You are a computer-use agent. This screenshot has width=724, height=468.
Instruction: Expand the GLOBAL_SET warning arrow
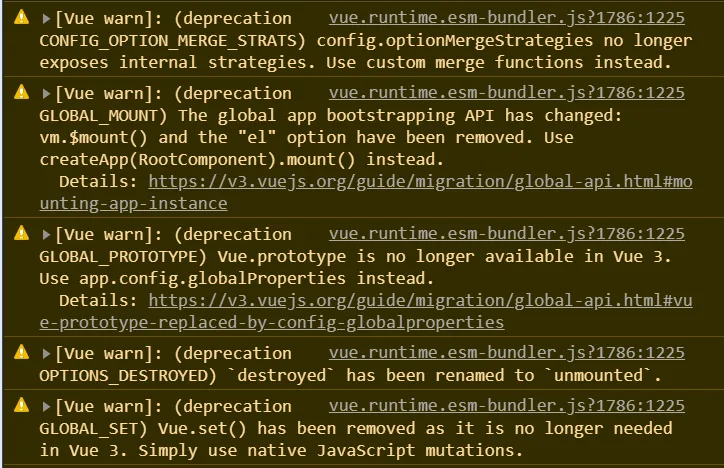click(46, 407)
